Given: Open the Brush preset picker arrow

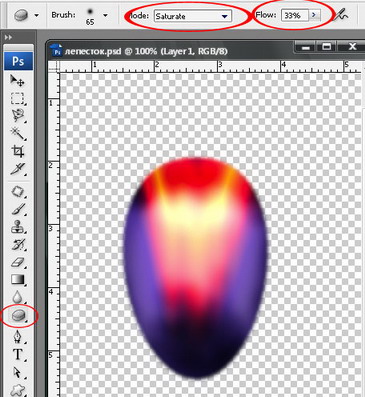Looking at the screenshot, I should tap(105, 15).
